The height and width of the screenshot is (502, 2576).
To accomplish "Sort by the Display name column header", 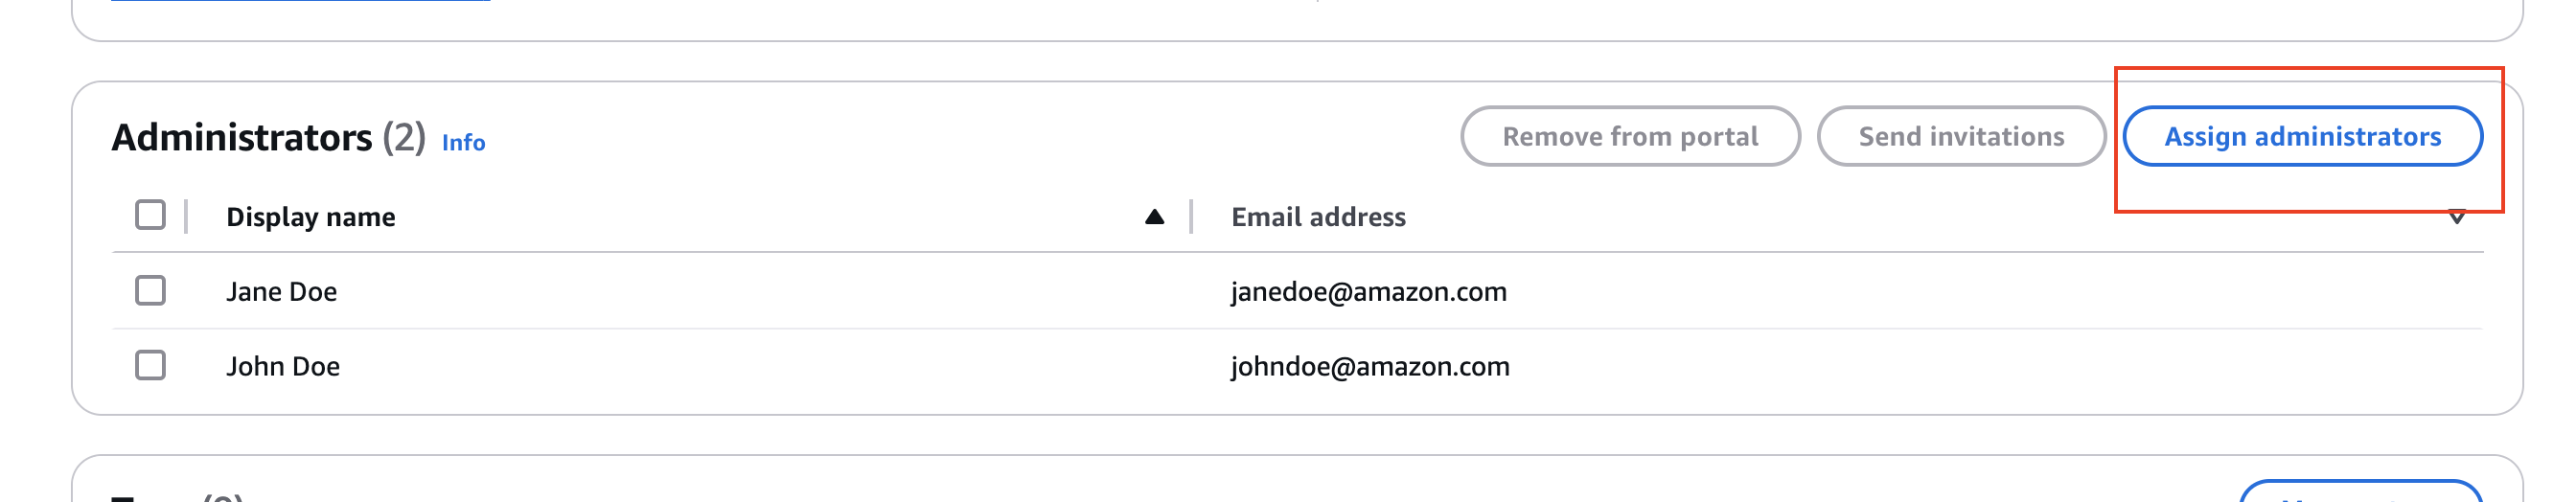I will click(x=310, y=217).
